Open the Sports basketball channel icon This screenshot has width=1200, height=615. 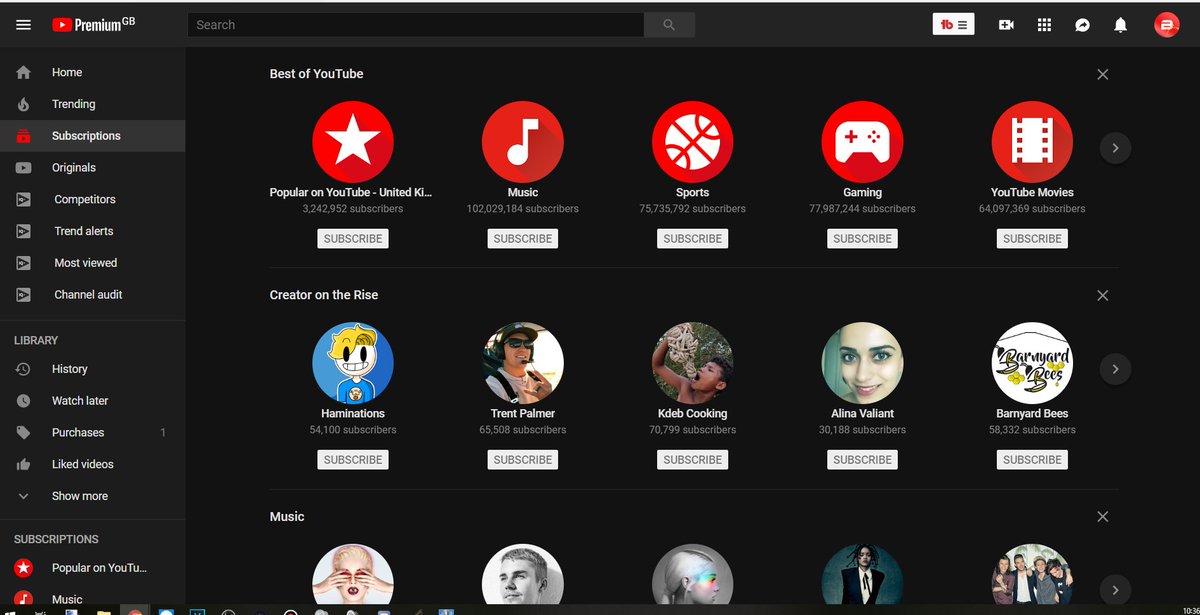pyautogui.click(x=693, y=142)
